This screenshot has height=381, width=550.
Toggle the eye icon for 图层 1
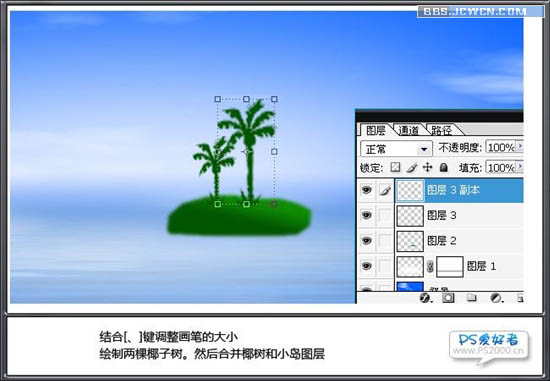(367, 266)
